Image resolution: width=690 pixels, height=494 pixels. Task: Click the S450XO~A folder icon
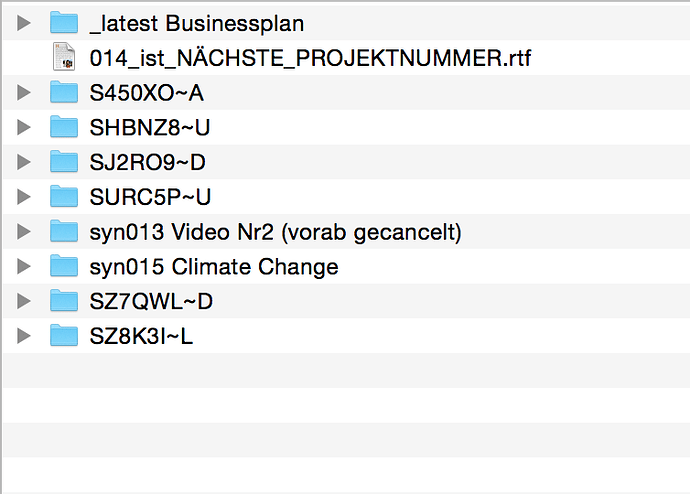[64, 93]
